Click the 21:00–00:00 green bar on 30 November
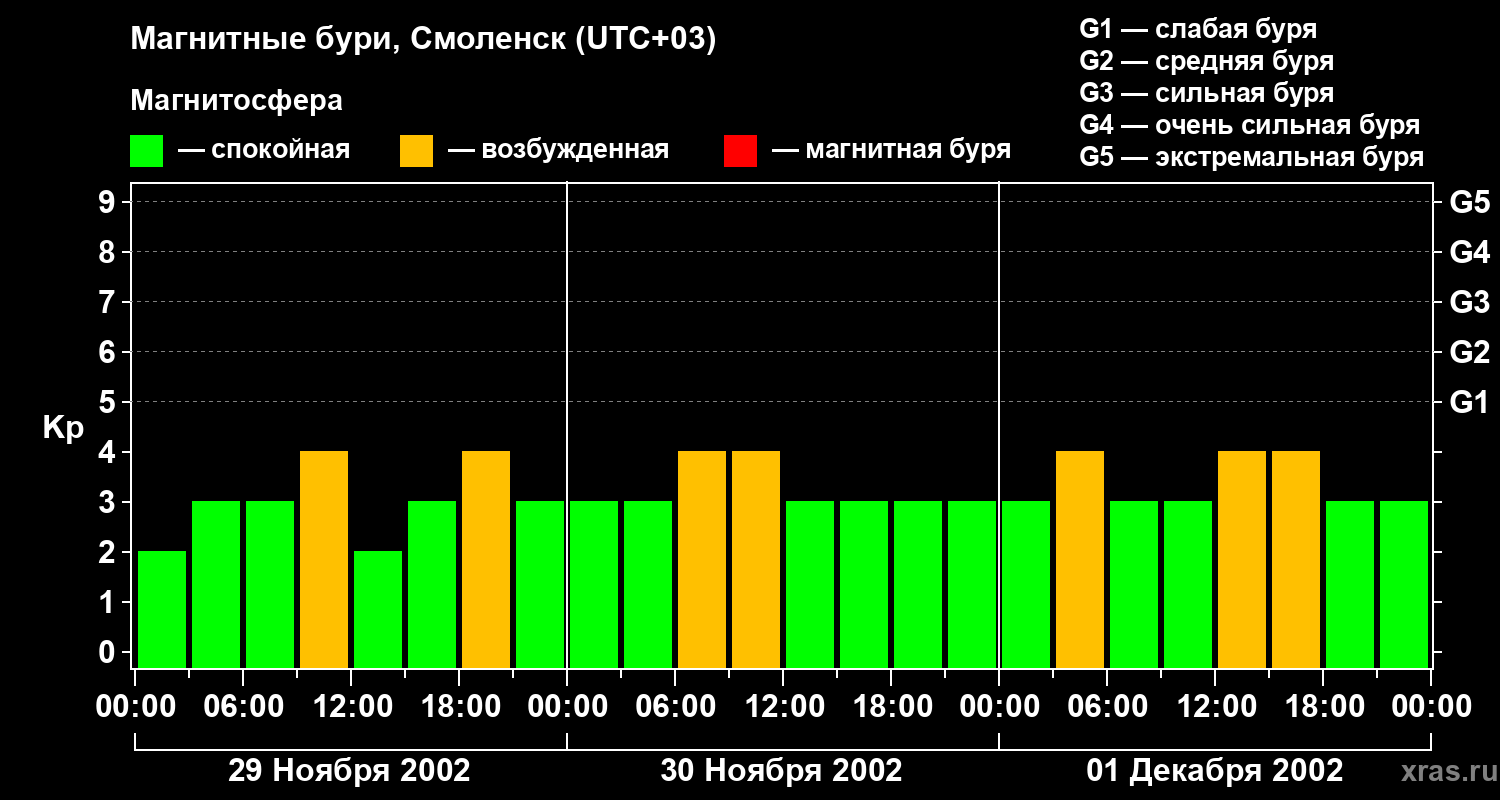Image resolution: width=1500 pixels, height=800 pixels. (972, 584)
